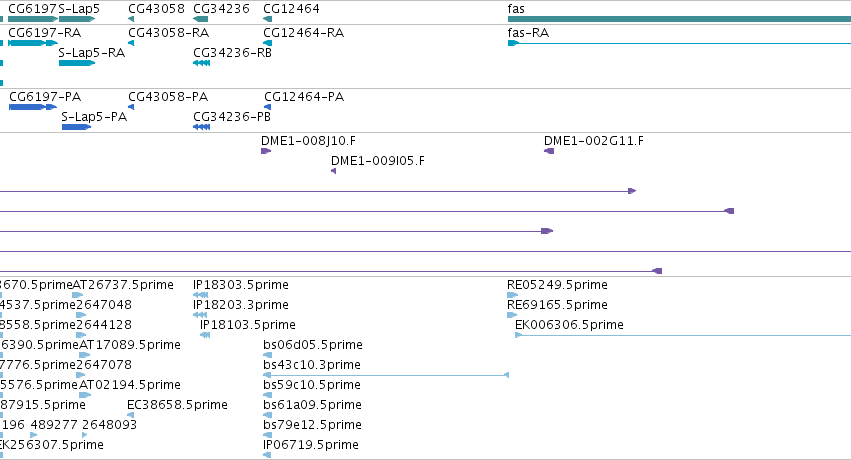Select the bs06d05.5prime EST label
The height and width of the screenshot is (460, 851).
coord(313,345)
